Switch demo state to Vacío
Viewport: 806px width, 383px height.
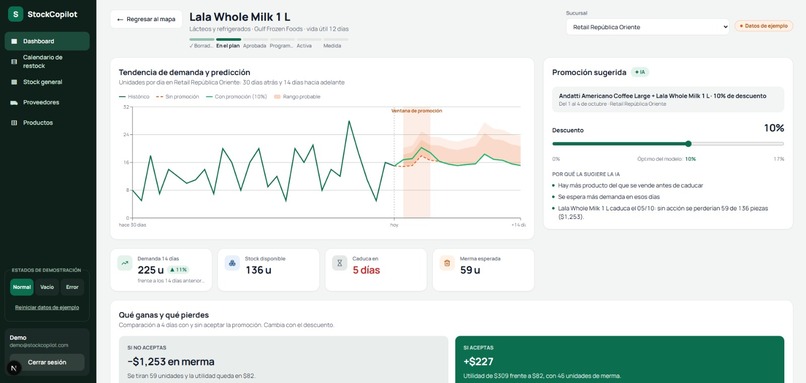pos(47,287)
